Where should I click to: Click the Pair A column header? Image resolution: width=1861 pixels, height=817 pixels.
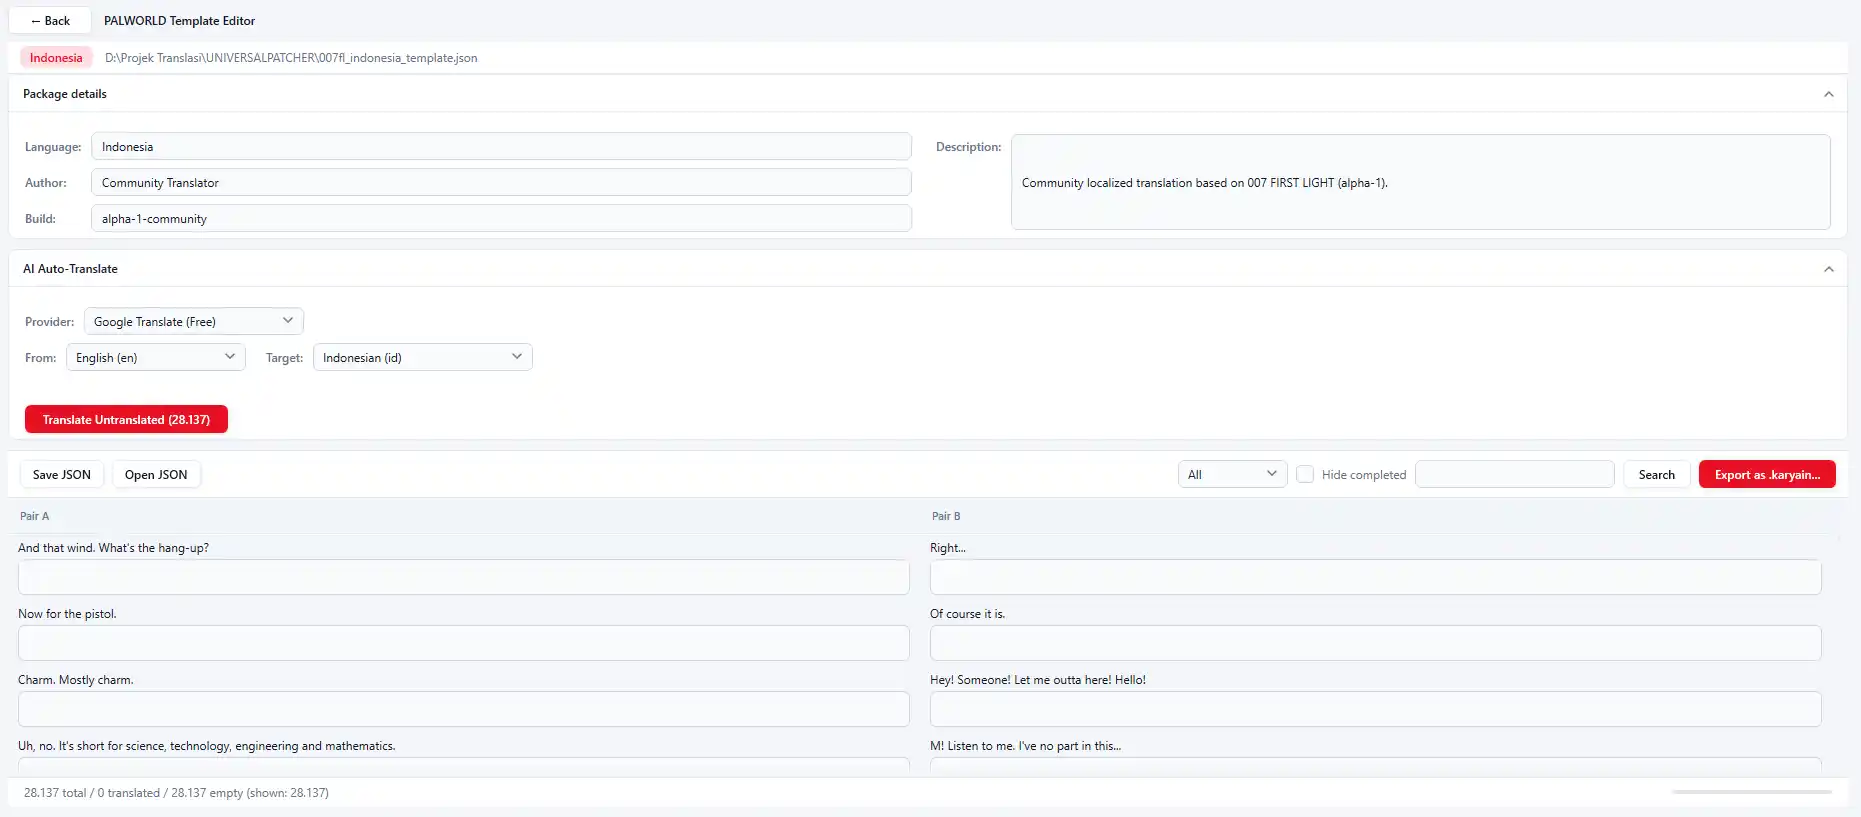point(34,516)
